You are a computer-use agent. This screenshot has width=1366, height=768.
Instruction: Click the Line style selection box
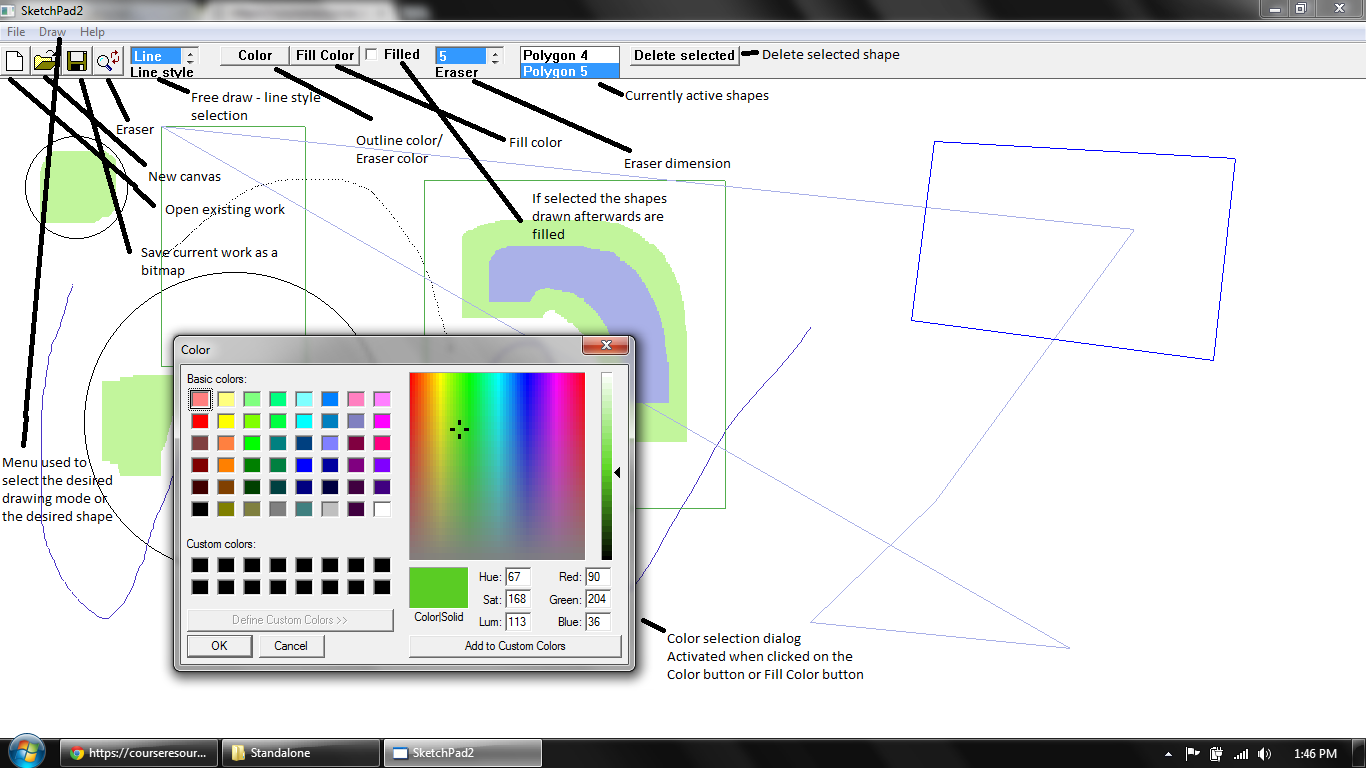(x=156, y=56)
